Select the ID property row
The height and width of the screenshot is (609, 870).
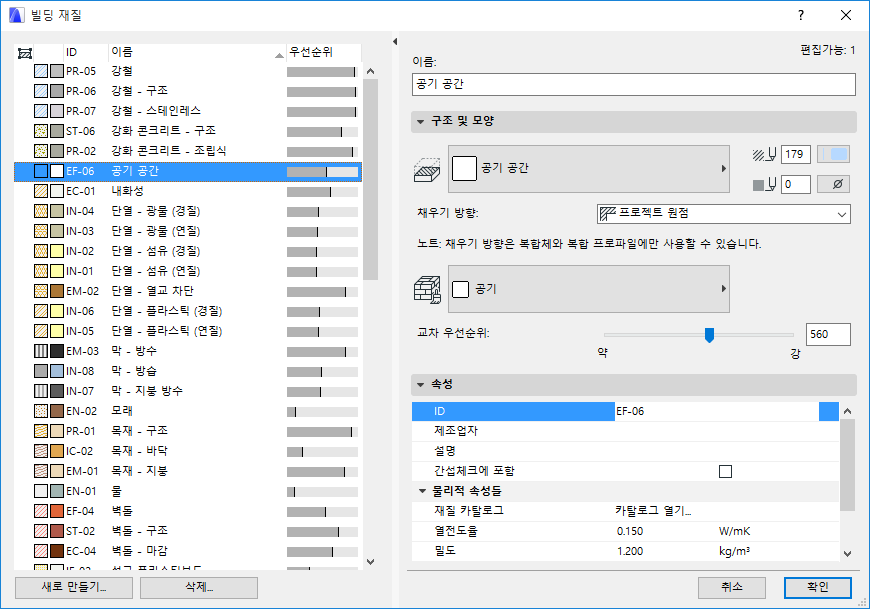[625, 411]
